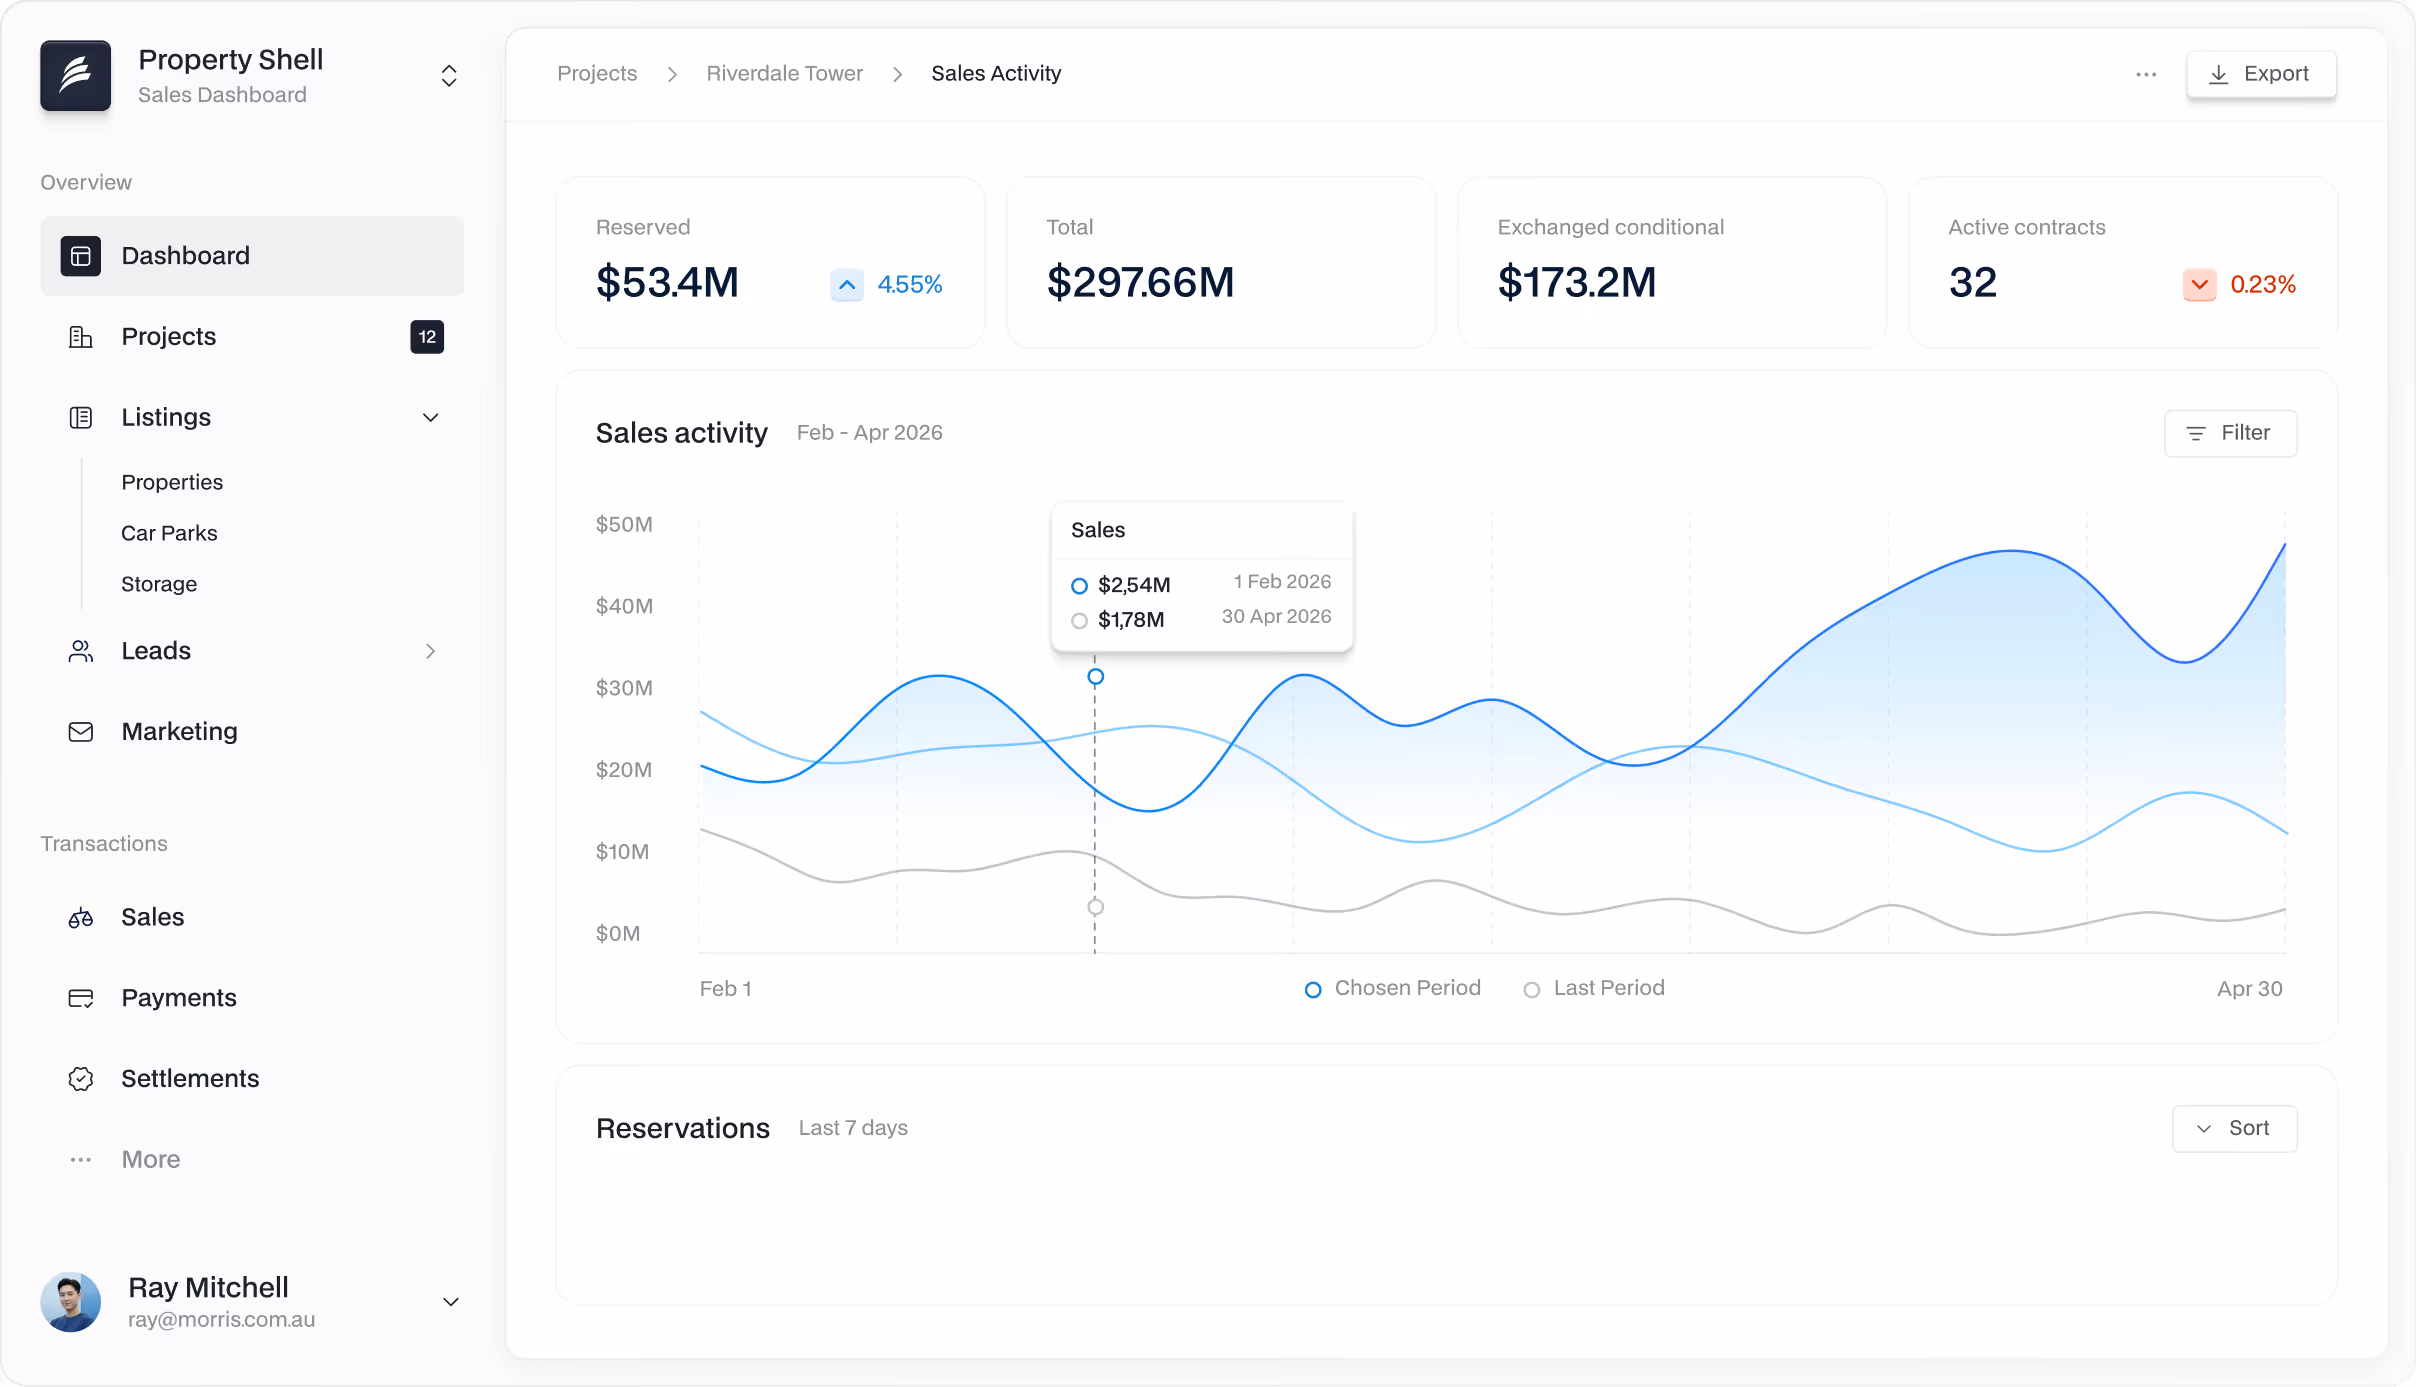Click the Projects building icon
Viewport: 2416px width, 1387px height.
[81, 337]
